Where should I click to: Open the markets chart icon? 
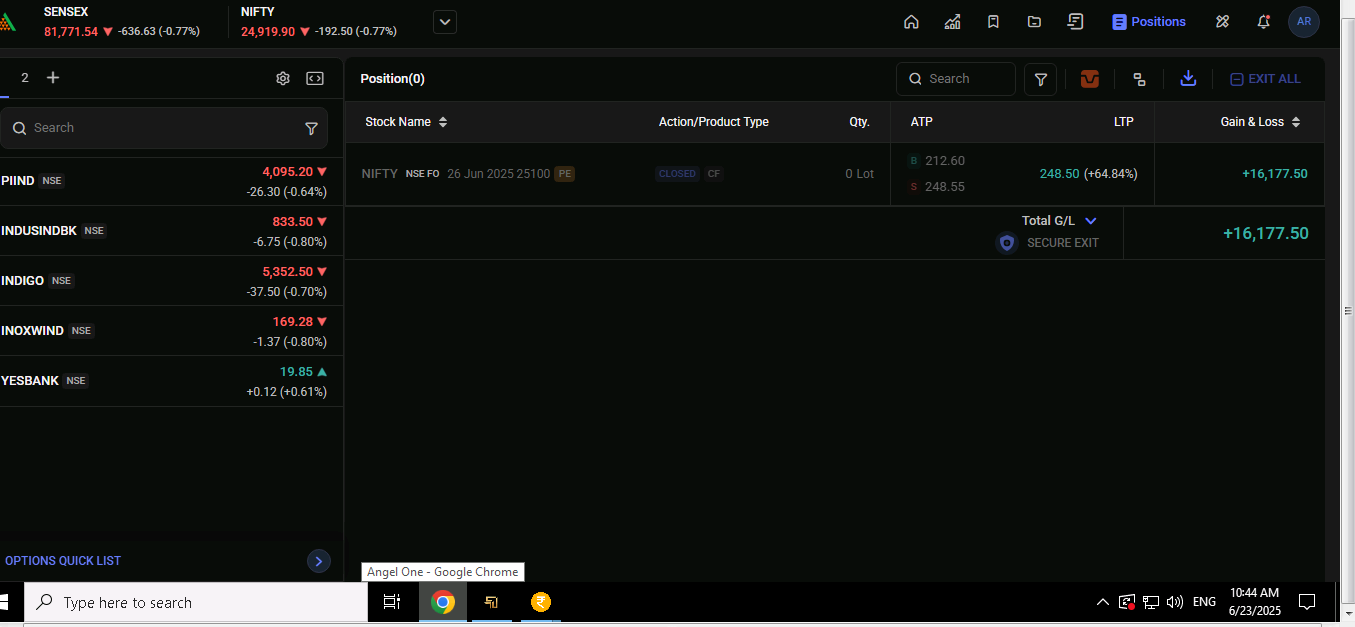(x=952, y=22)
